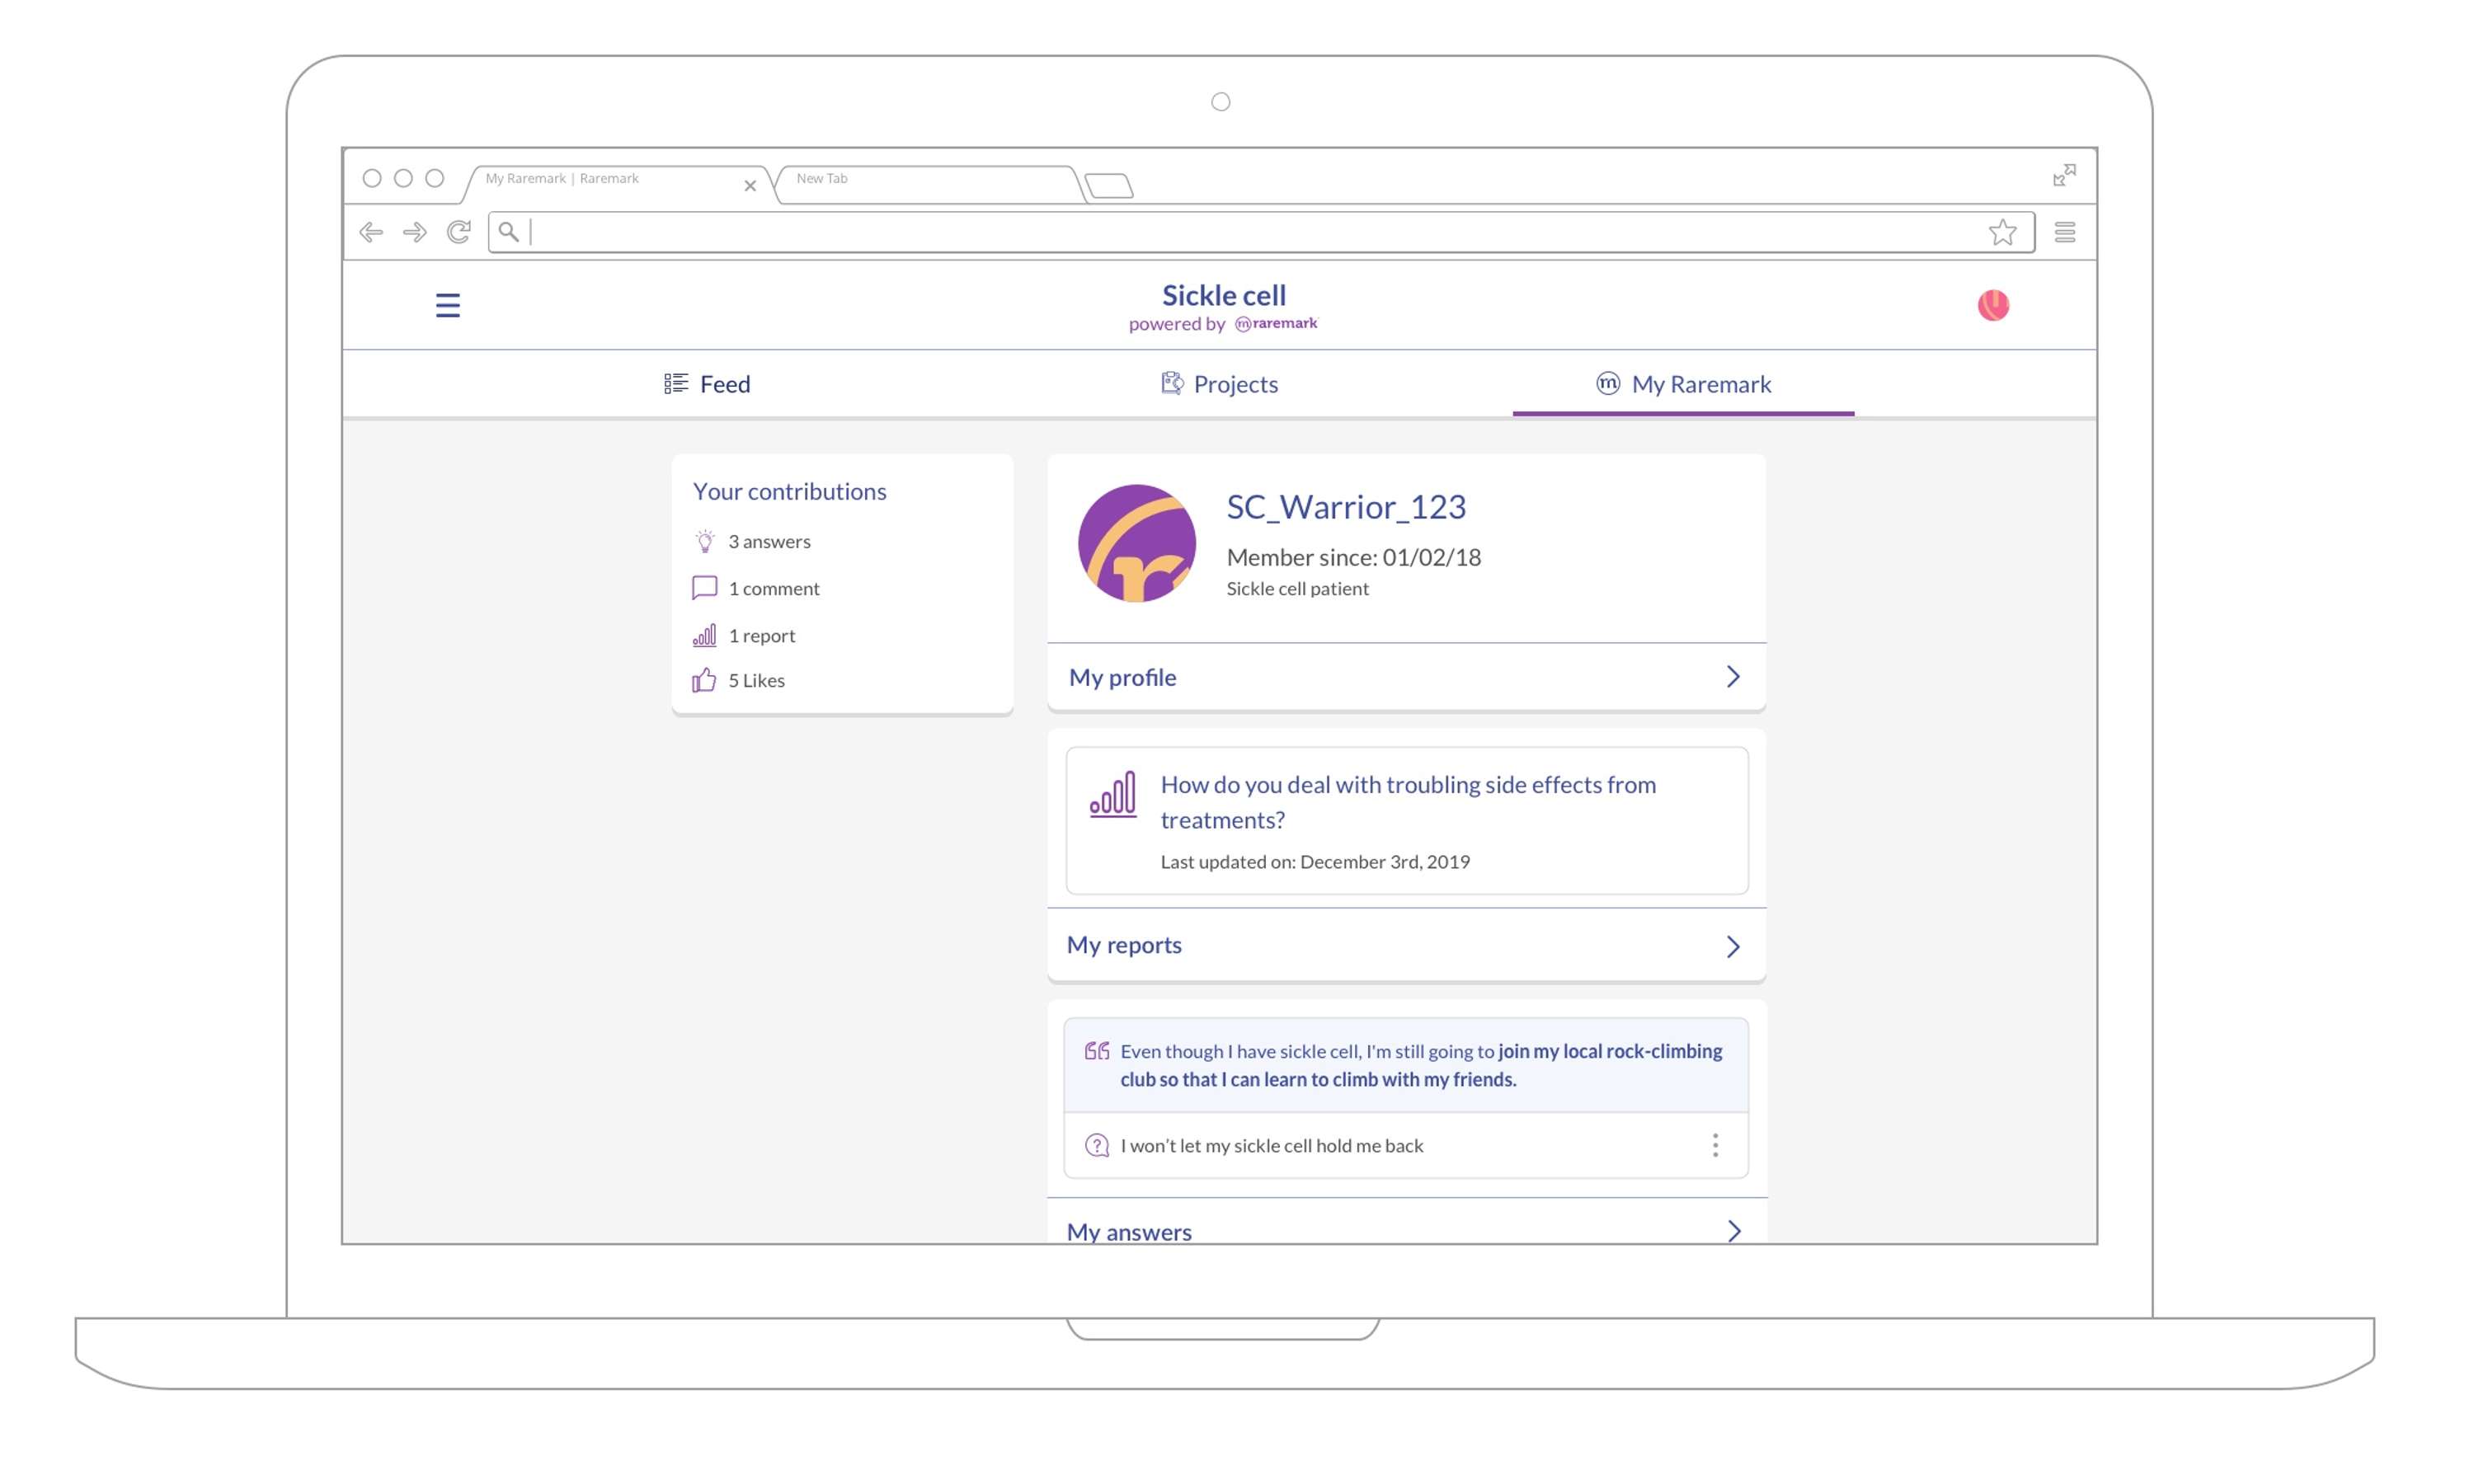Click the SC_Warrior_123 profile avatar

tap(1137, 544)
